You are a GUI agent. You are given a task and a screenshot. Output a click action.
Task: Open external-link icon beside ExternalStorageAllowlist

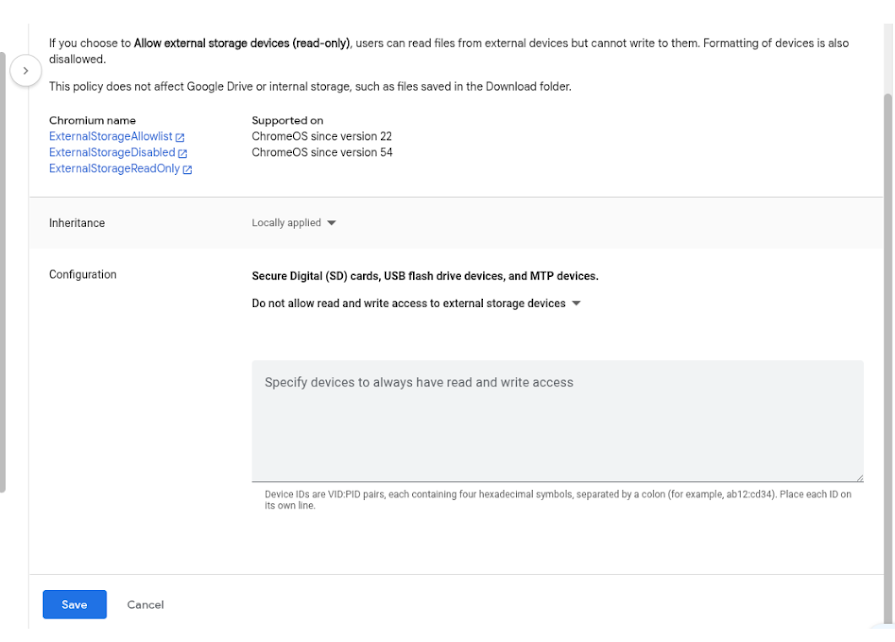180,137
